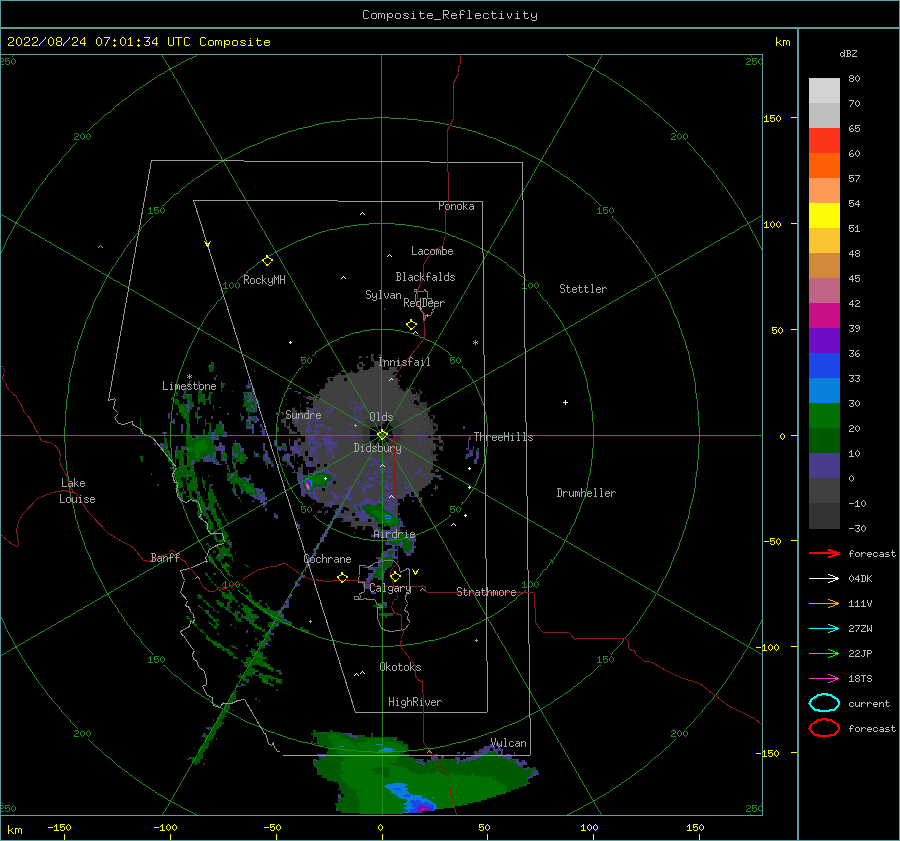This screenshot has height=841, width=900.
Task: Click the ThreeHills label
Action: click(503, 437)
